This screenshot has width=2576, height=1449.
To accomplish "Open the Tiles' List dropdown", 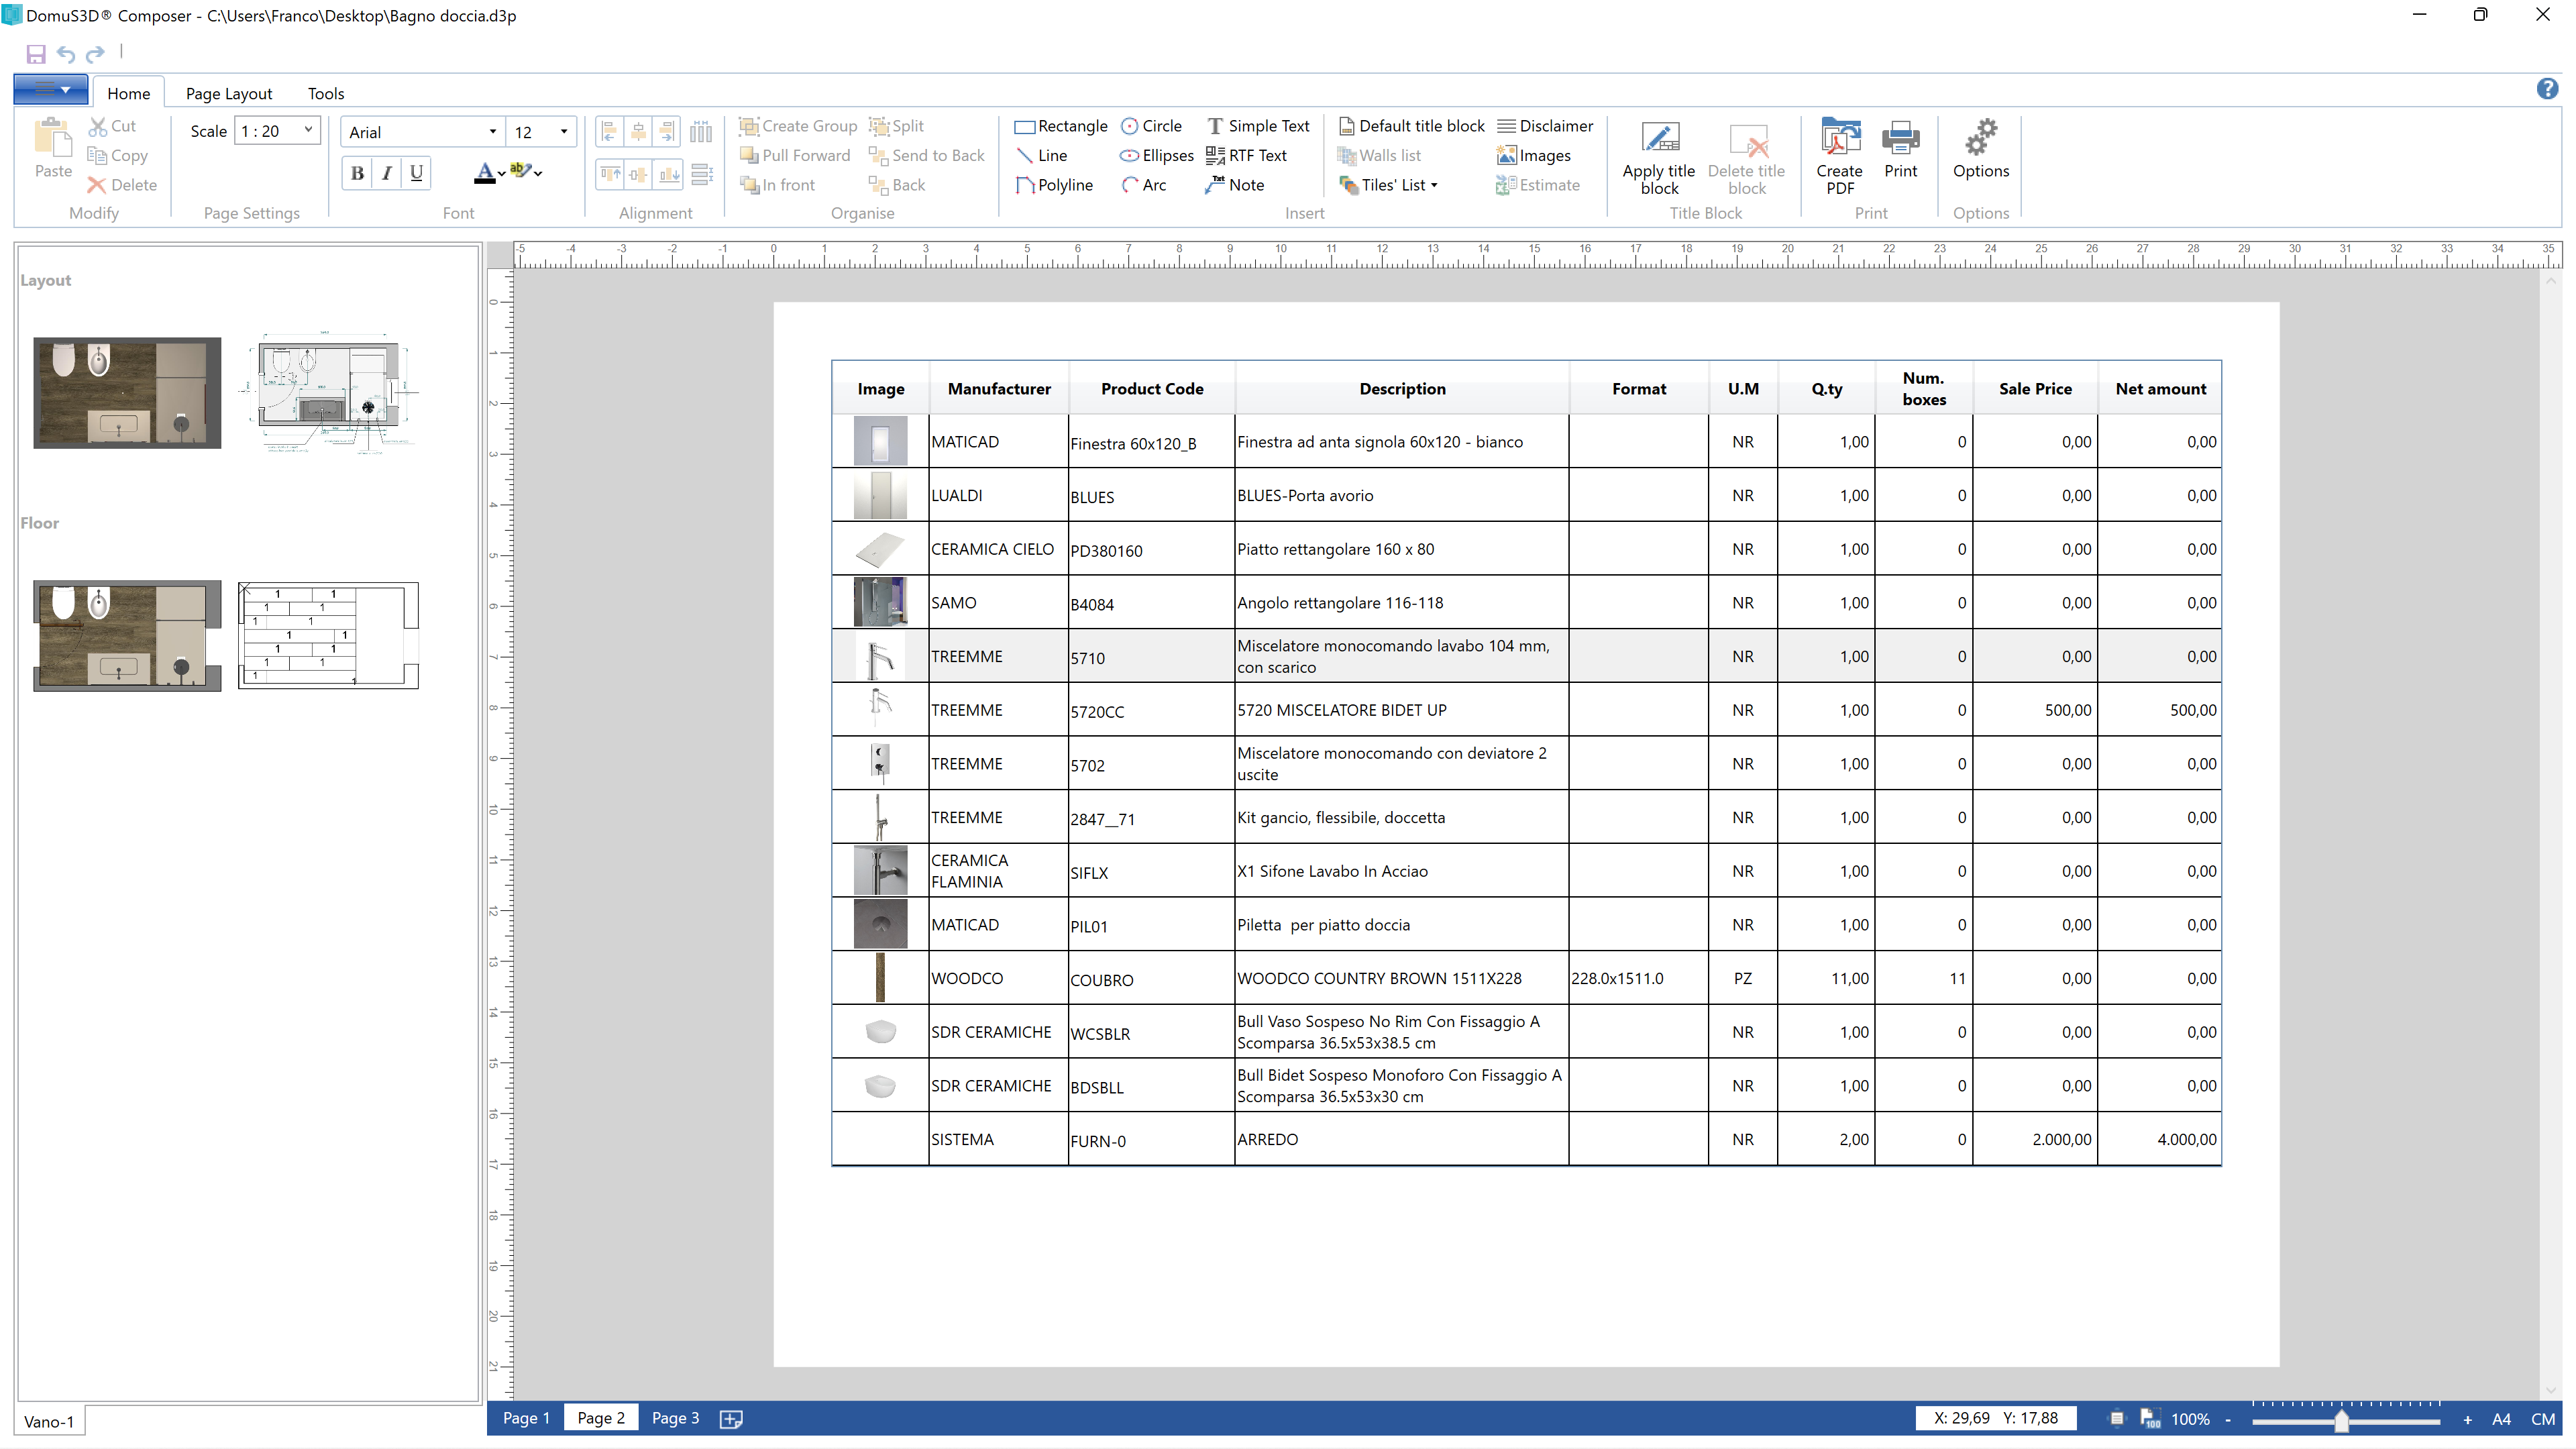I will point(1388,185).
